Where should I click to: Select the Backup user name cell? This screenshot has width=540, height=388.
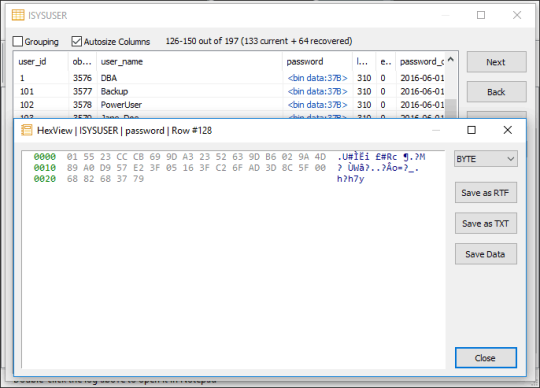114,92
